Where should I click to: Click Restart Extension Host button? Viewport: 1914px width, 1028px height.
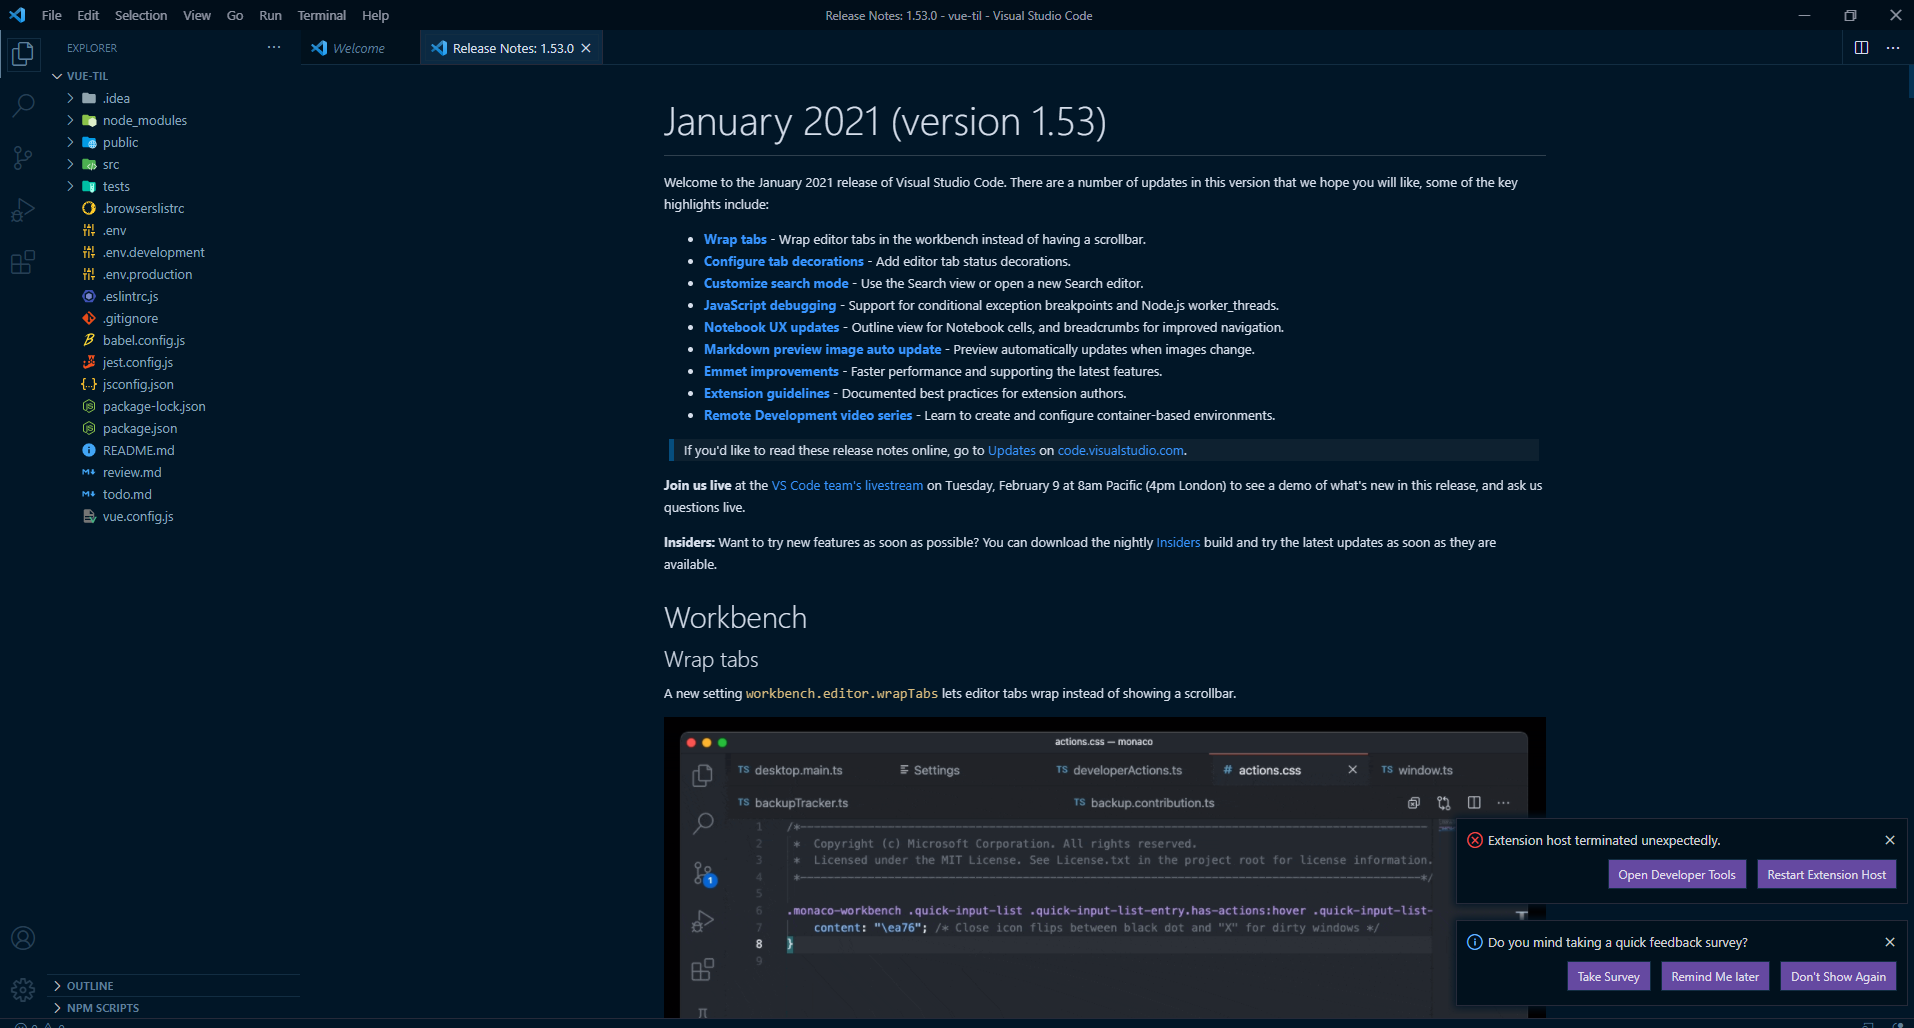[x=1826, y=874]
